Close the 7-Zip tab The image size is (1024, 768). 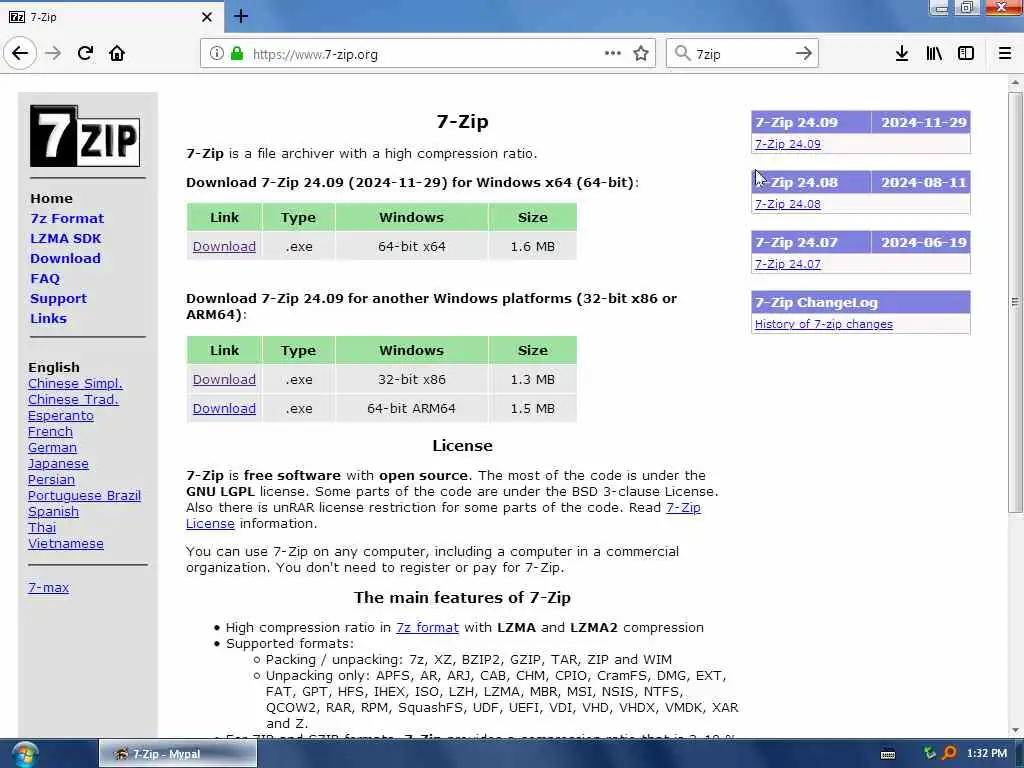[206, 17]
